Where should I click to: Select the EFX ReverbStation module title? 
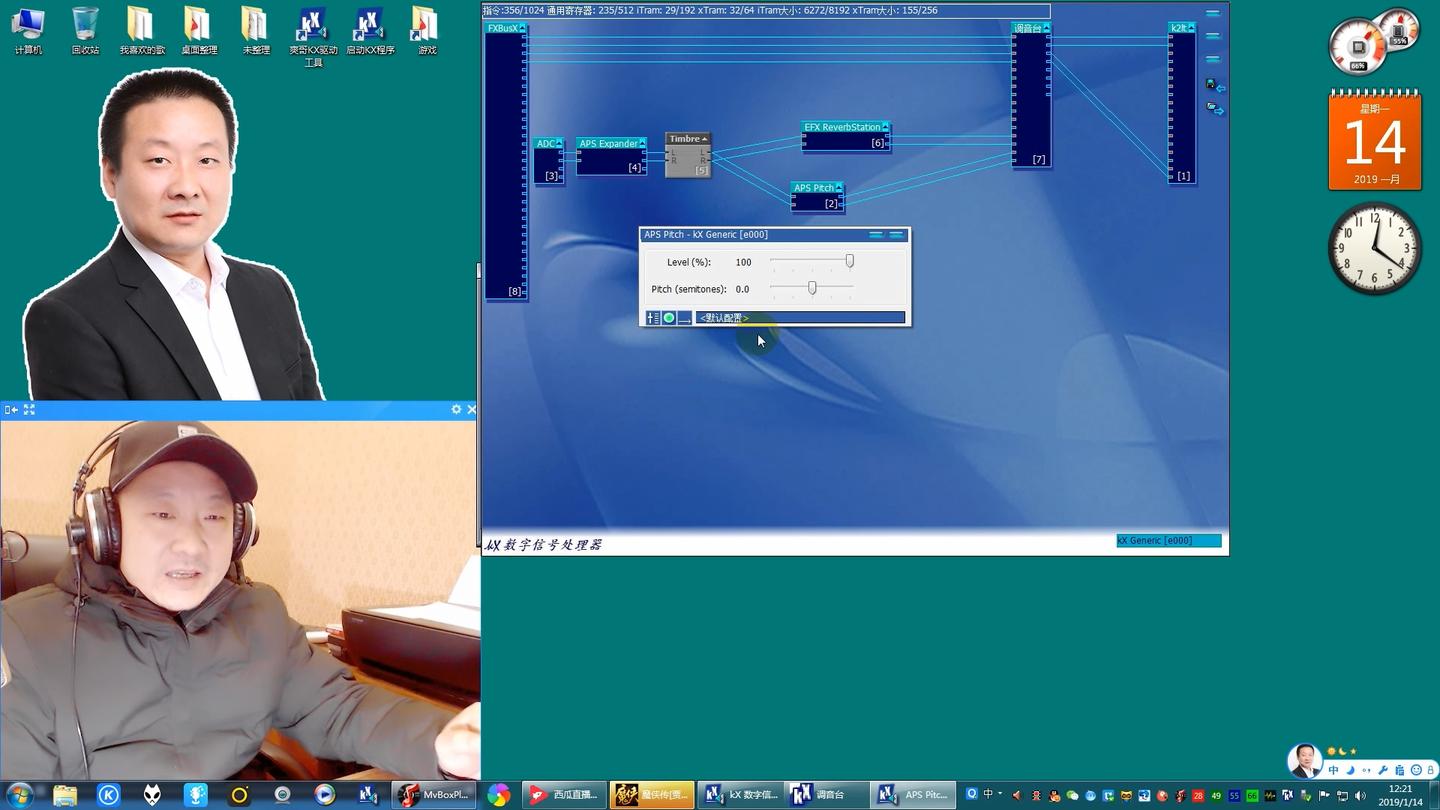pyautogui.click(x=842, y=127)
